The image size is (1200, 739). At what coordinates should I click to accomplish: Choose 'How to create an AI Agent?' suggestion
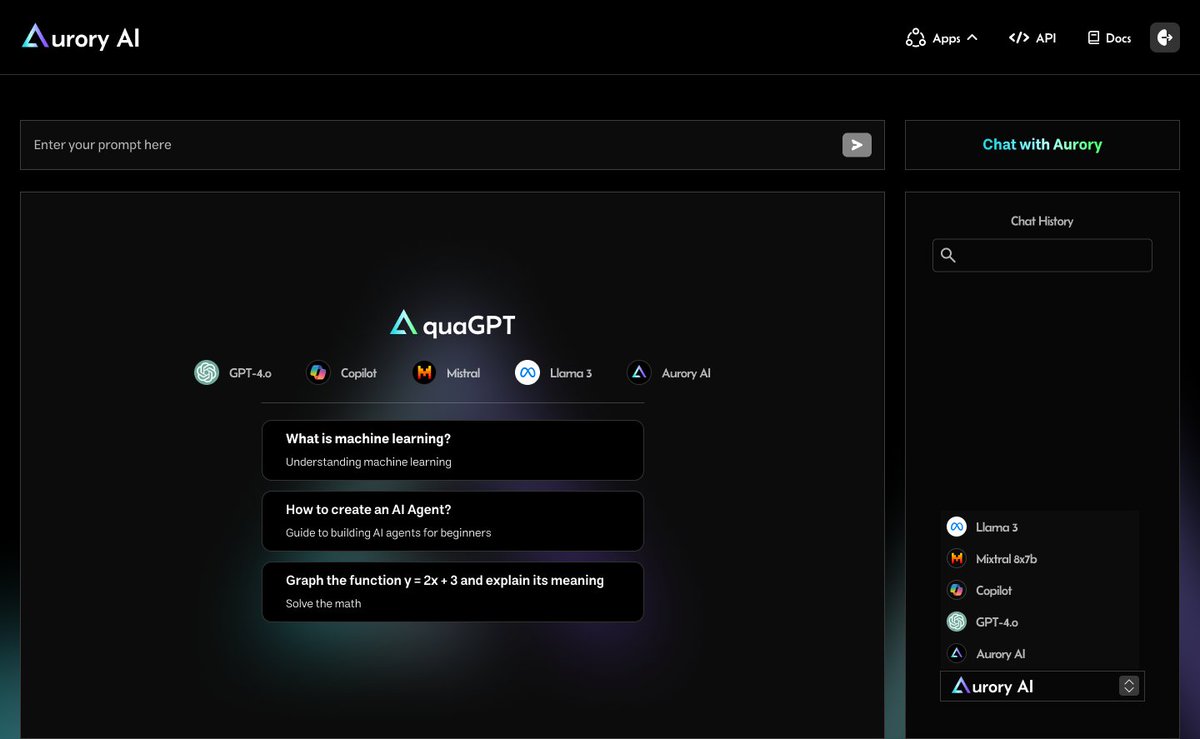point(452,521)
